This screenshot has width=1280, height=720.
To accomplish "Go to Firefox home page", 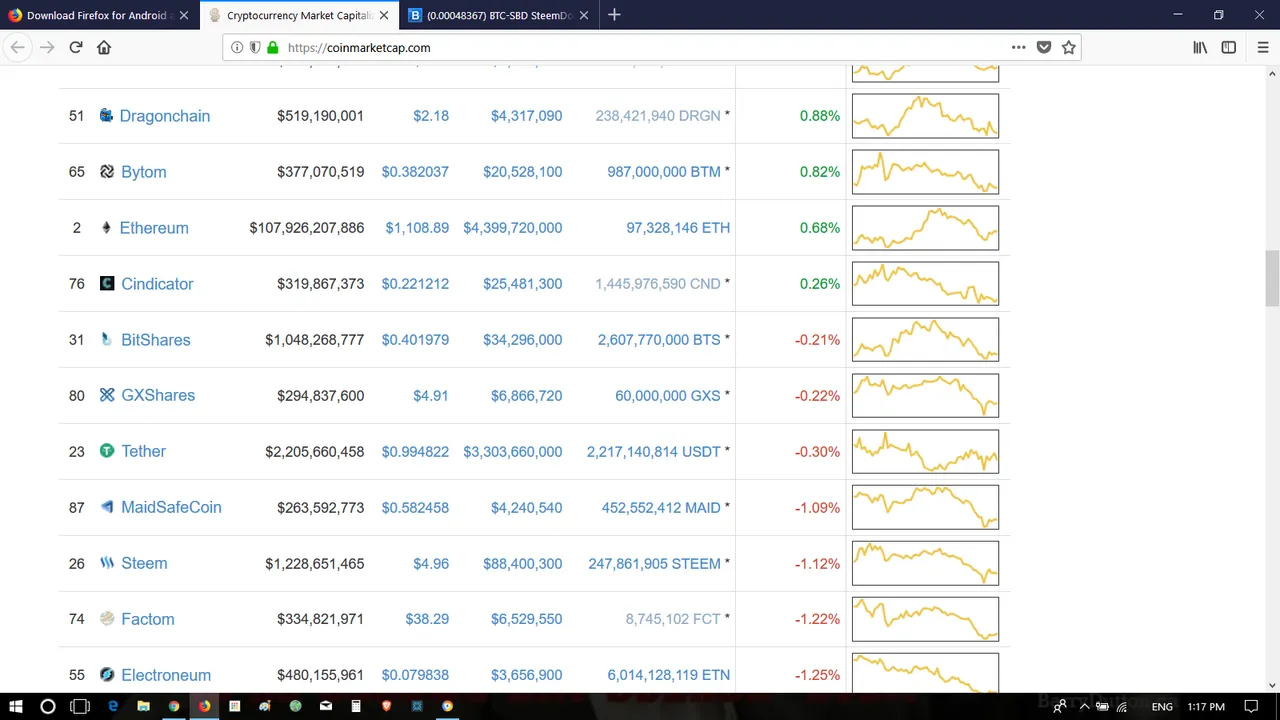I will coord(104,47).
